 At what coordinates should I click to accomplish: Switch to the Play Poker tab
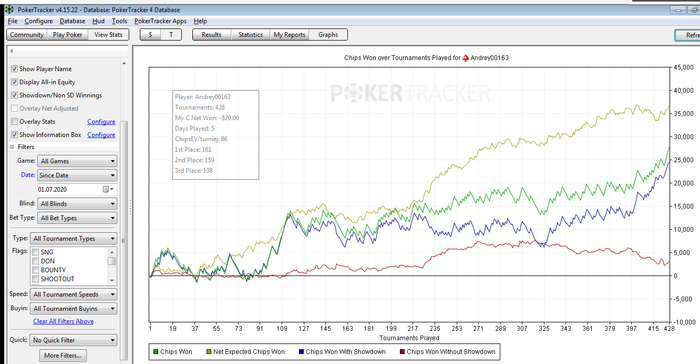pos(67,35)
